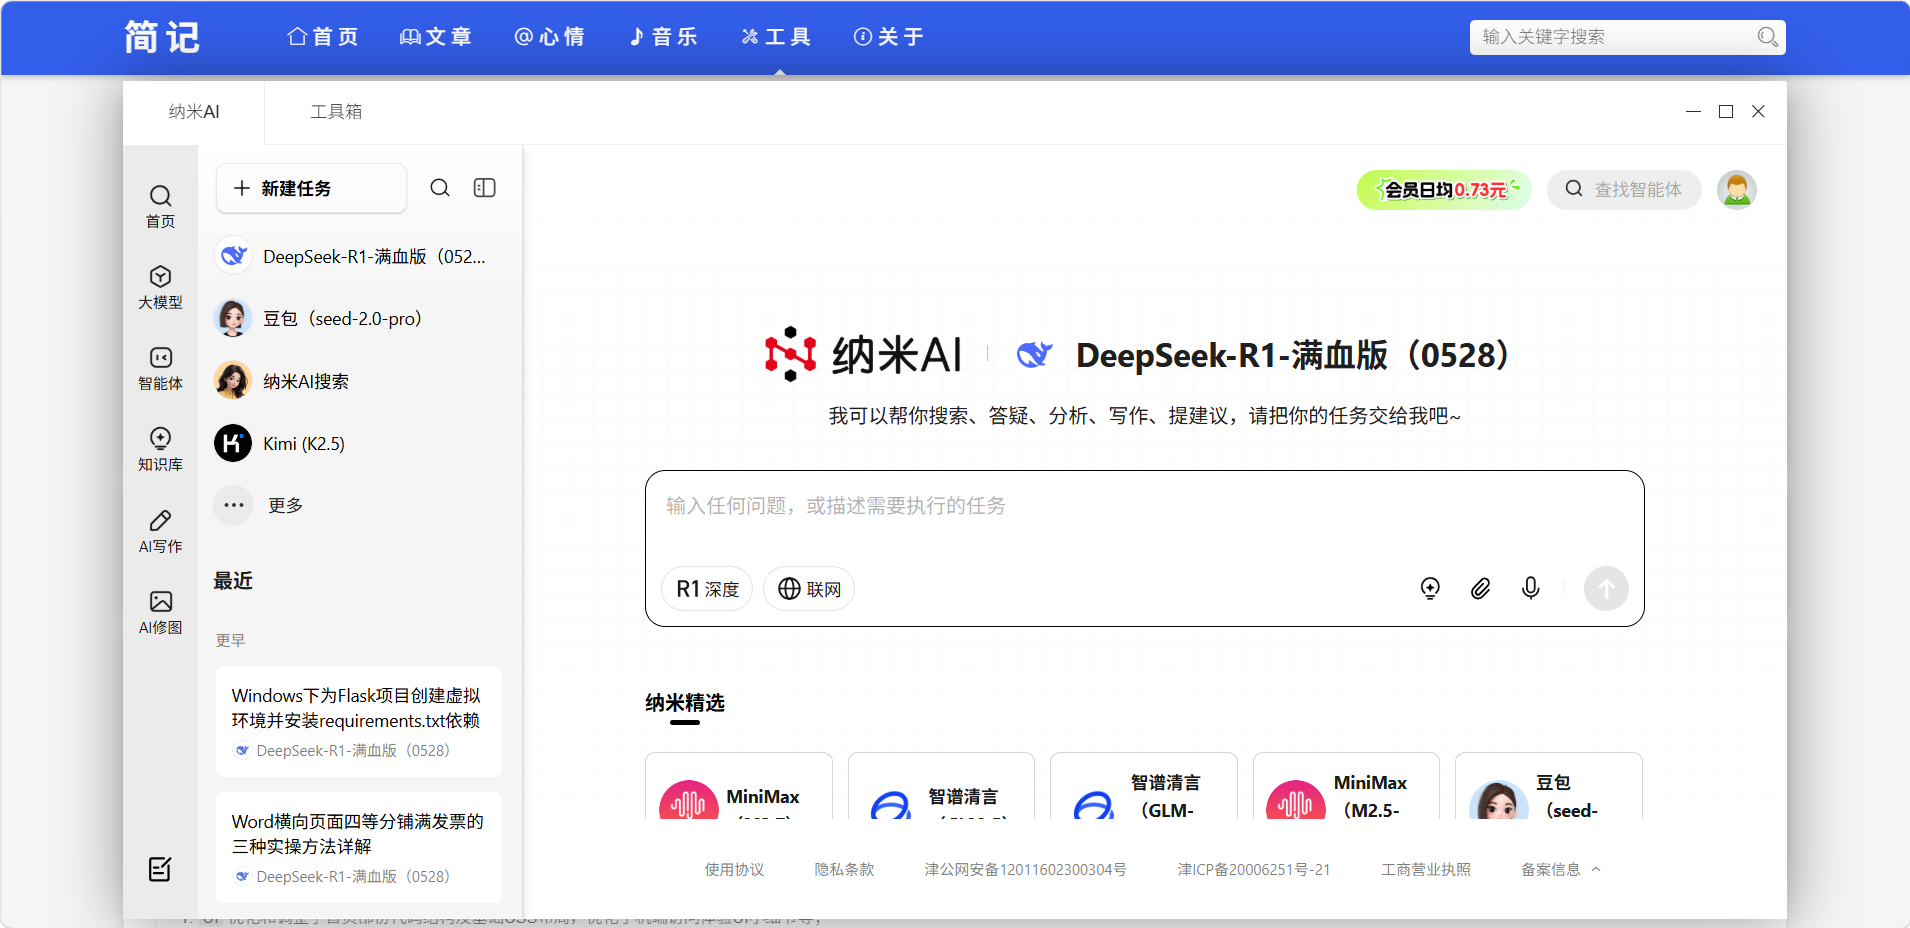The height and width of the screenshot is (928, 1910).
Task: Open the 工商营业执照 footer link
Action: coord(1426,869)
